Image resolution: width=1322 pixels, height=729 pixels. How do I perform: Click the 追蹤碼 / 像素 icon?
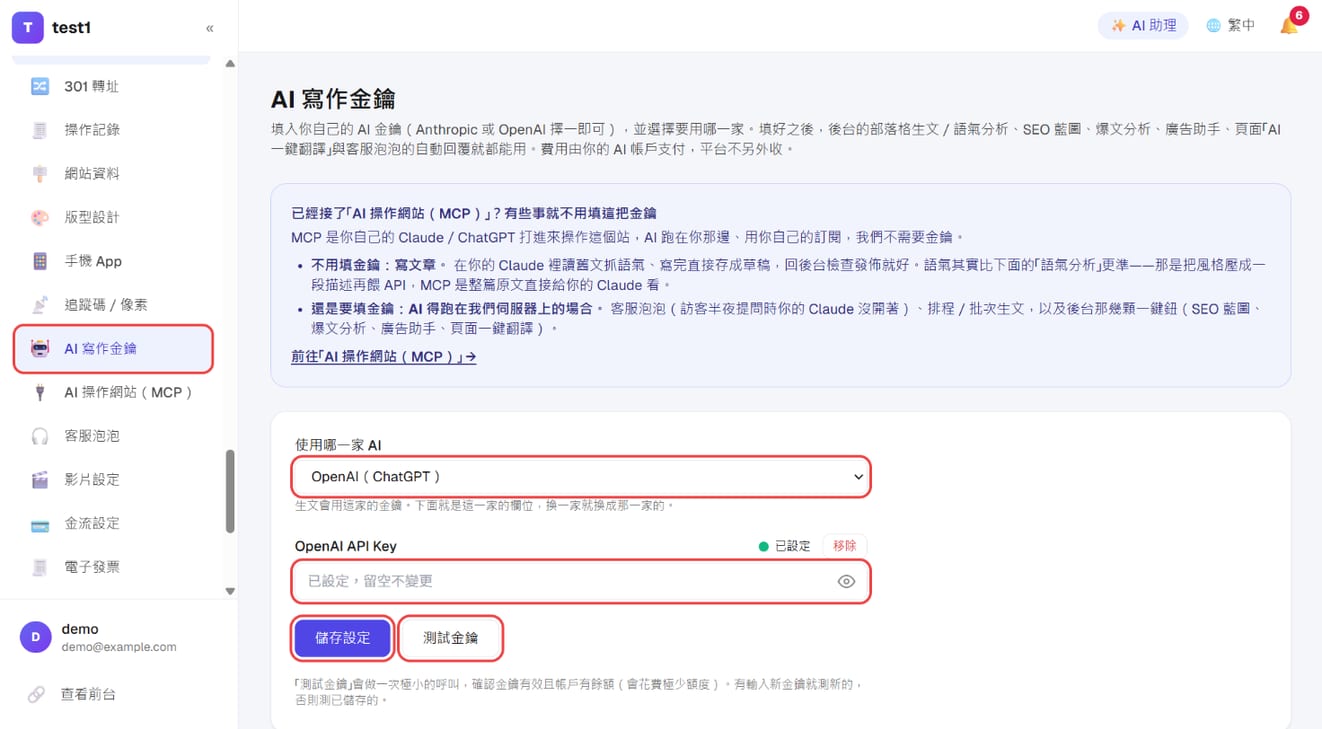click(x=40, y=305)
